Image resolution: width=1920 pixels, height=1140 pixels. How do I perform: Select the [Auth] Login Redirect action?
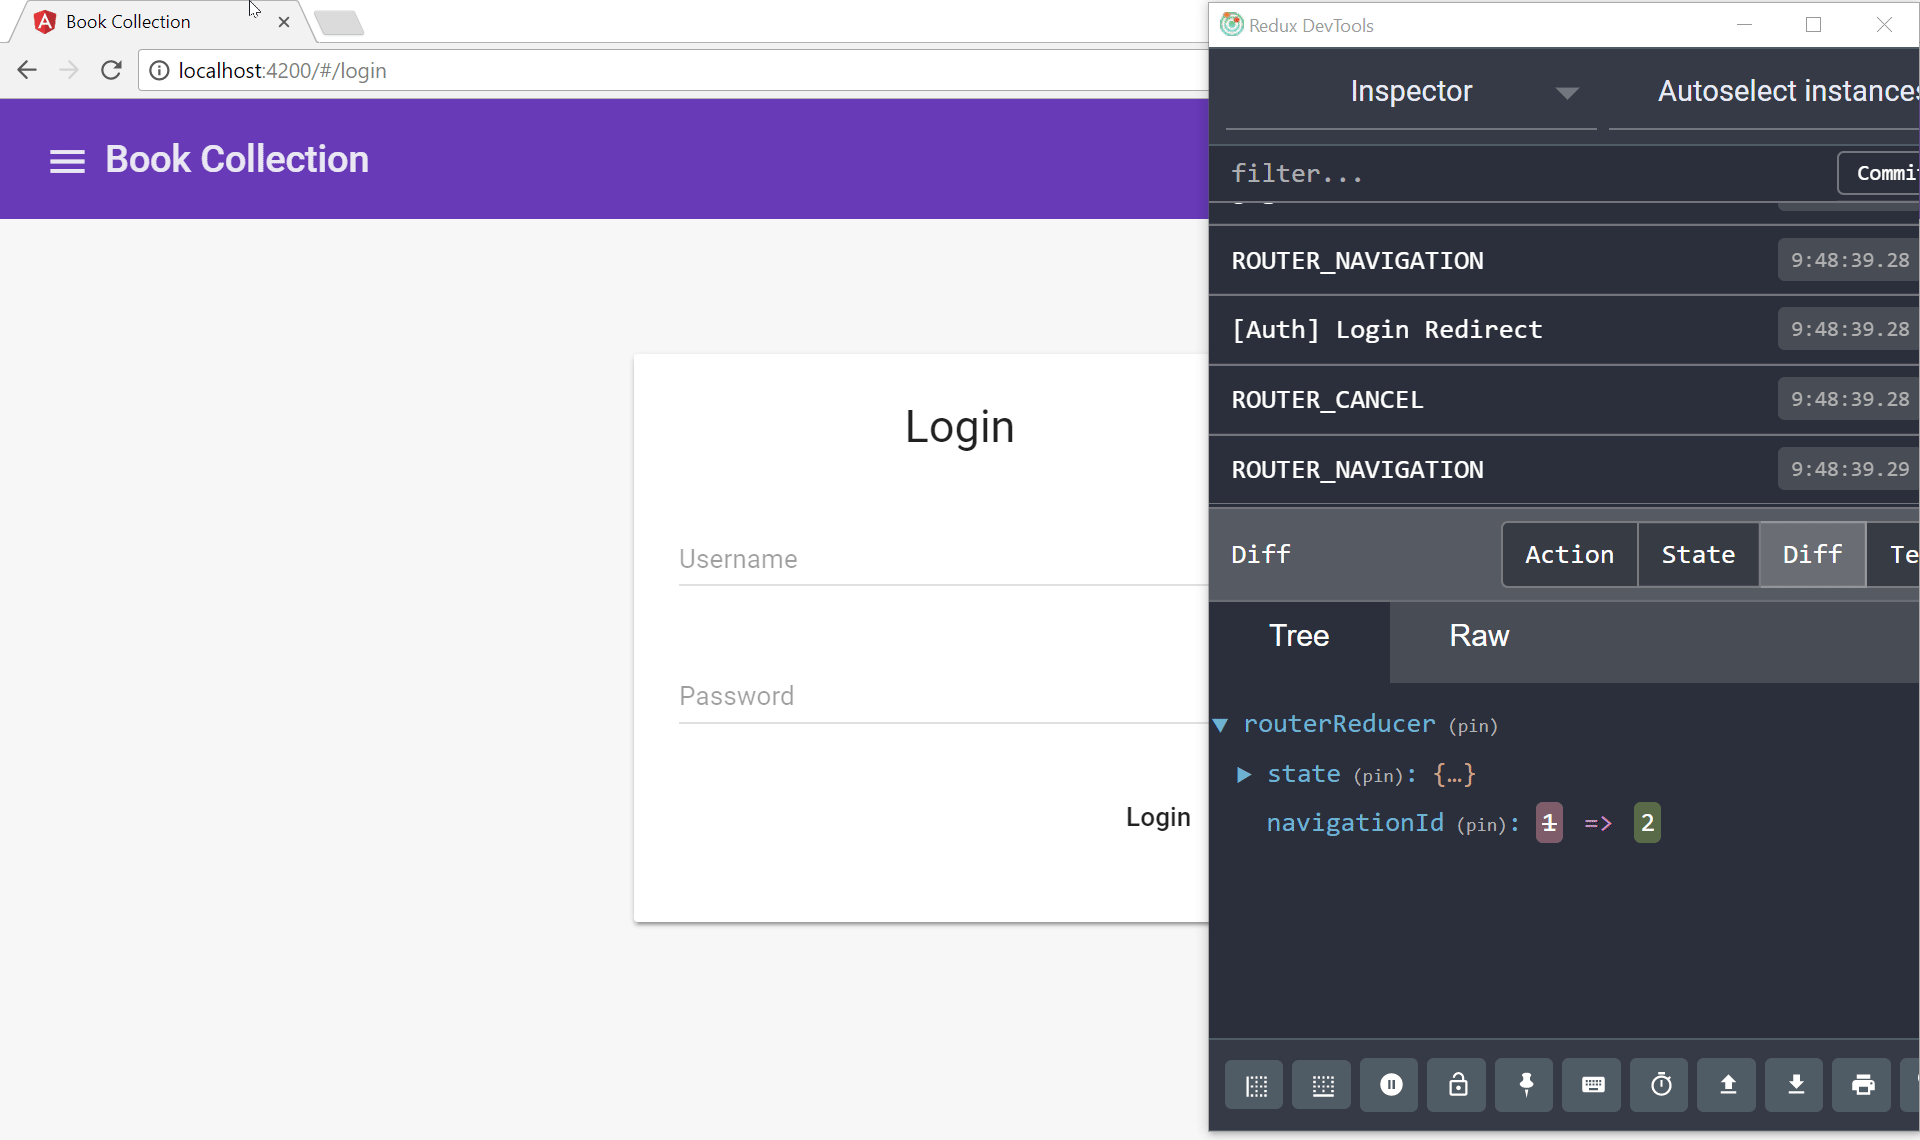(x=1387, y=330)
